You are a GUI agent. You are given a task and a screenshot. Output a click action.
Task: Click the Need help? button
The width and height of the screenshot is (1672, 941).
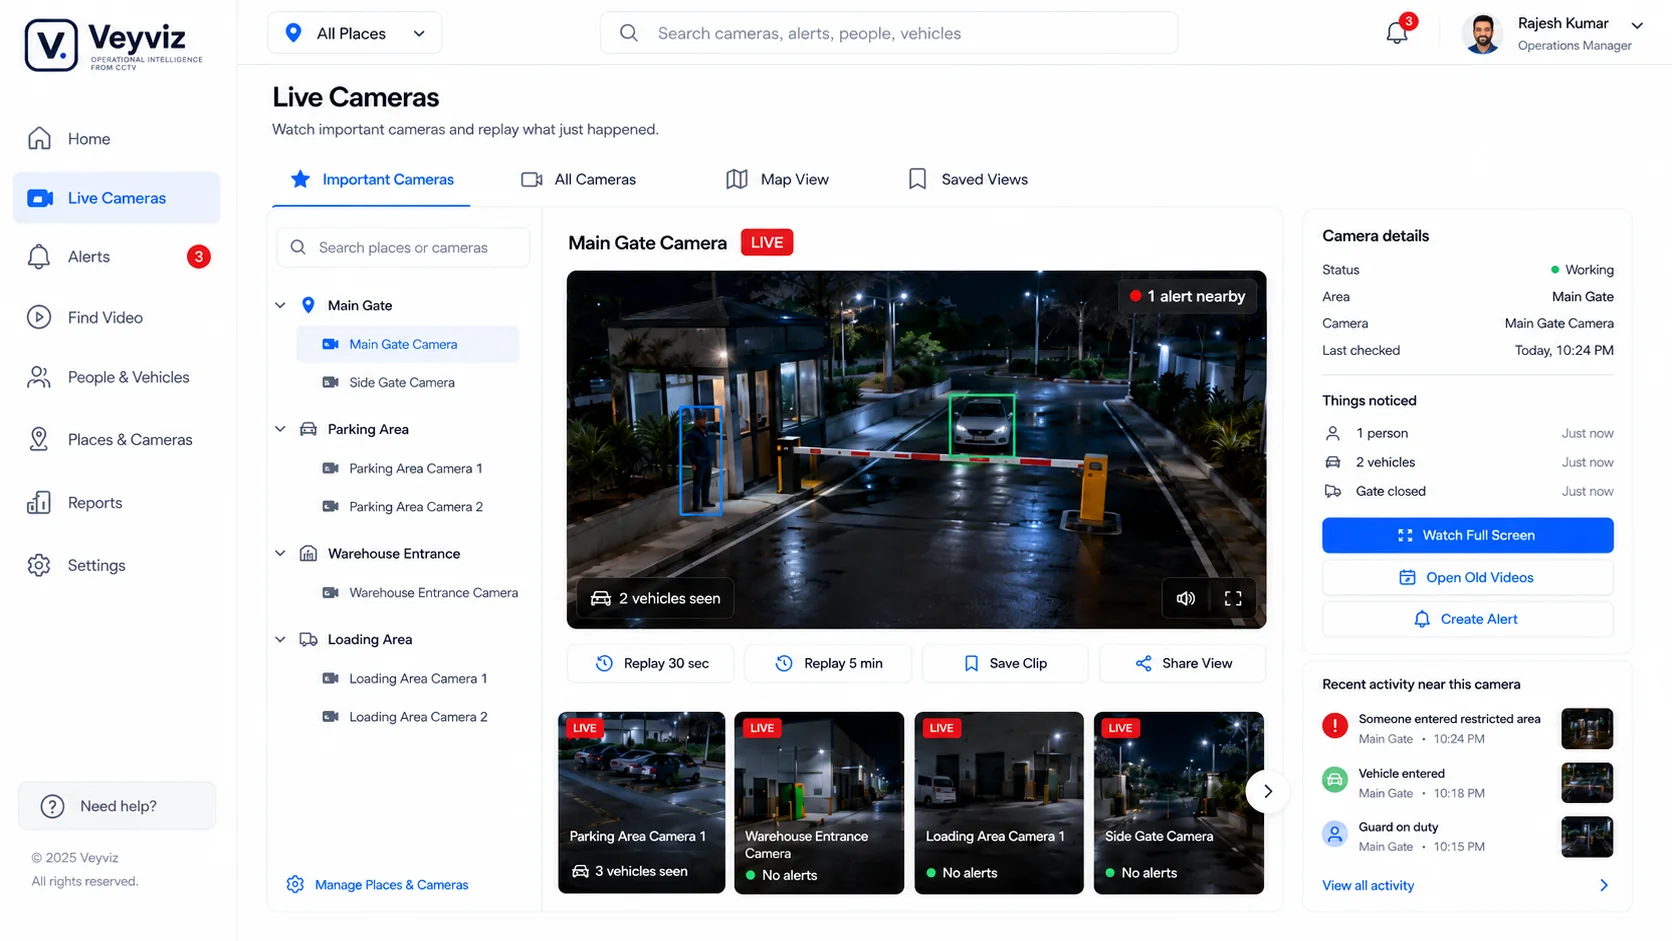(x=117, y=806)
